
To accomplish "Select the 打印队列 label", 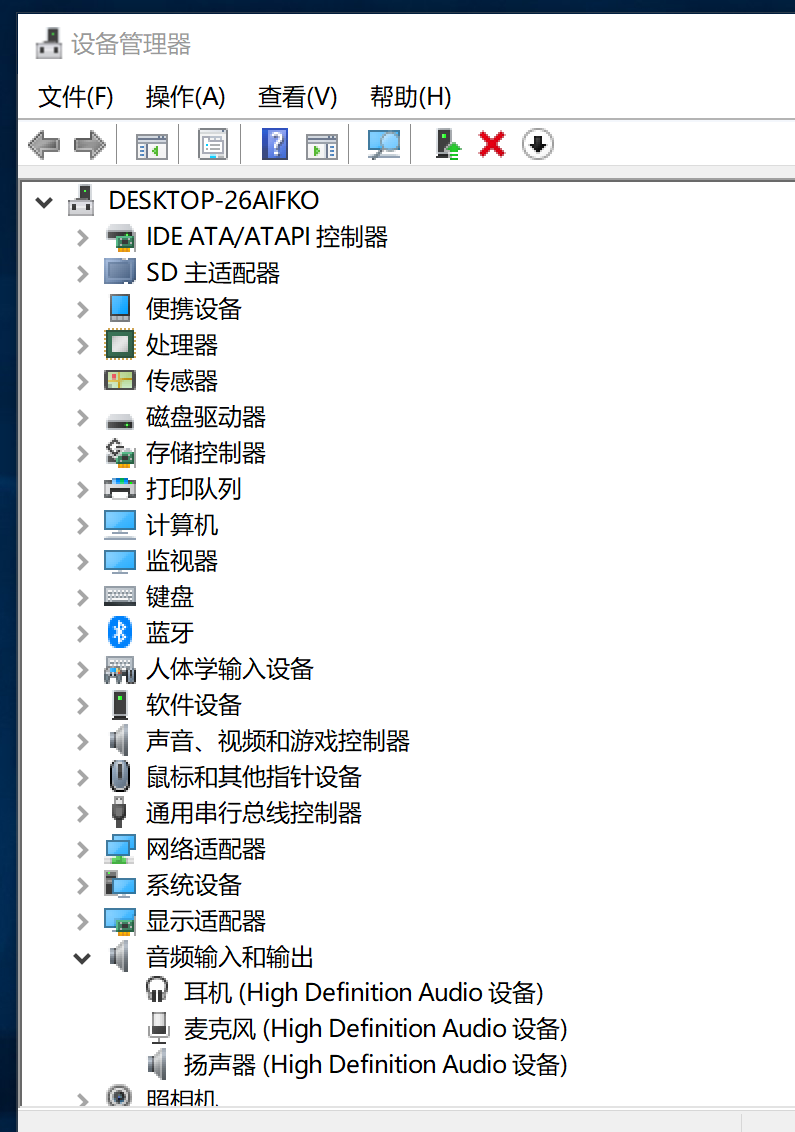I will 194,489.
